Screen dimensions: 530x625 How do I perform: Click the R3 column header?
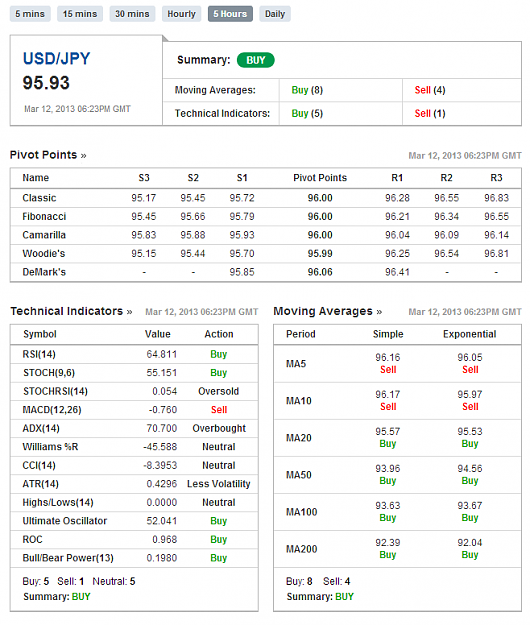(x=496, y=178)
